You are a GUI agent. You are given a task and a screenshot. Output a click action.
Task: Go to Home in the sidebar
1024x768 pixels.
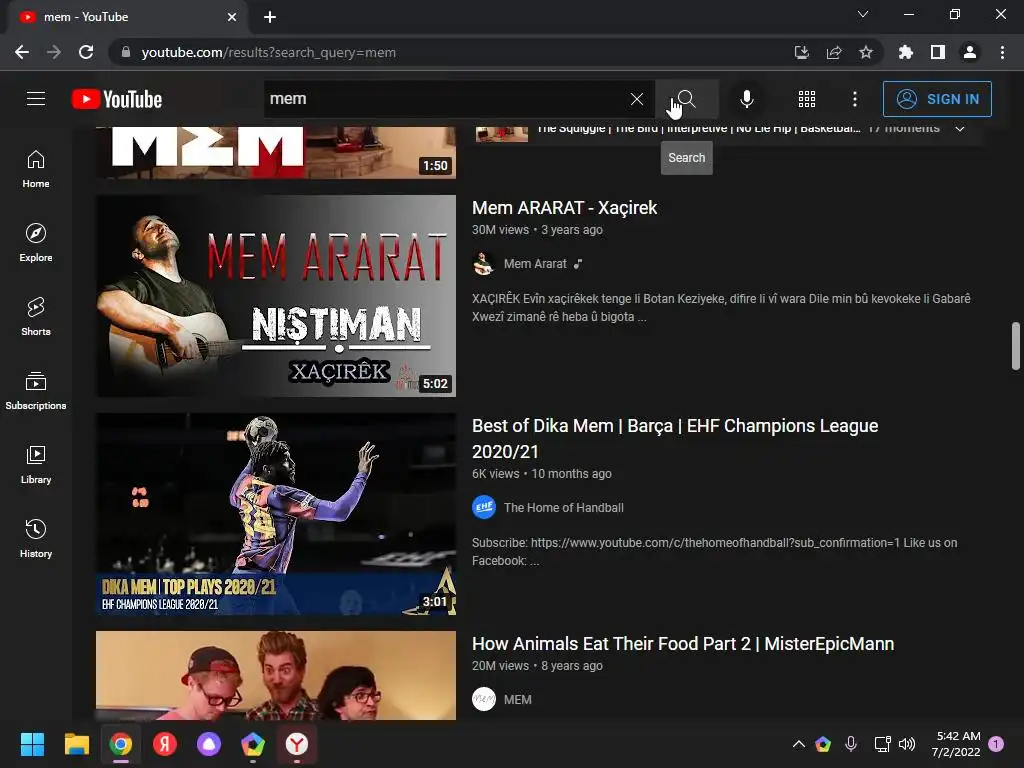point(36,169)
